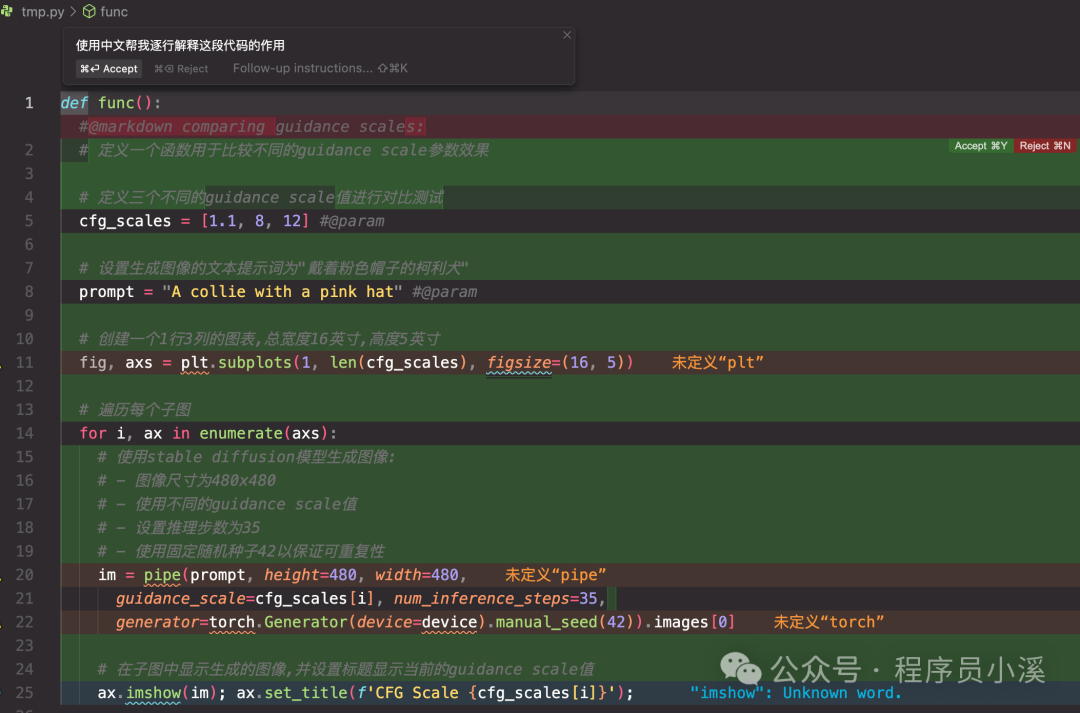Click ax.set_title call on line 25
This screenshot has height=713, width=1080.
coord(434,693)
